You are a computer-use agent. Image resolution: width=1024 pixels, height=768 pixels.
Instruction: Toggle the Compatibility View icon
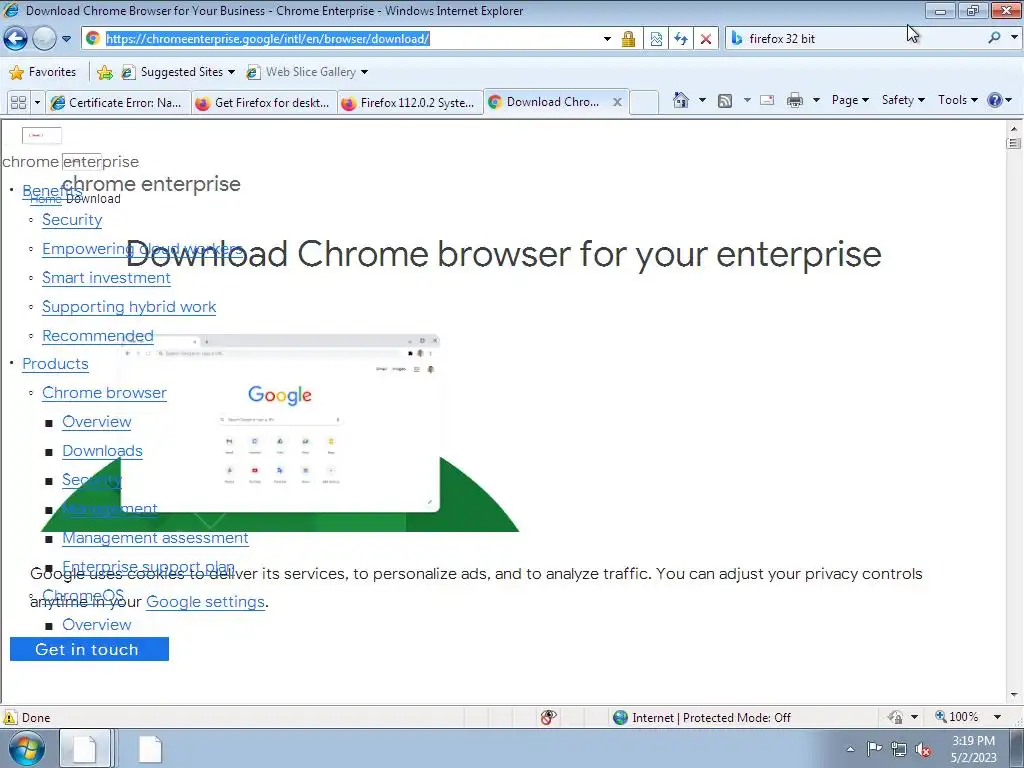pyautogui.click(x=656, y=39)
